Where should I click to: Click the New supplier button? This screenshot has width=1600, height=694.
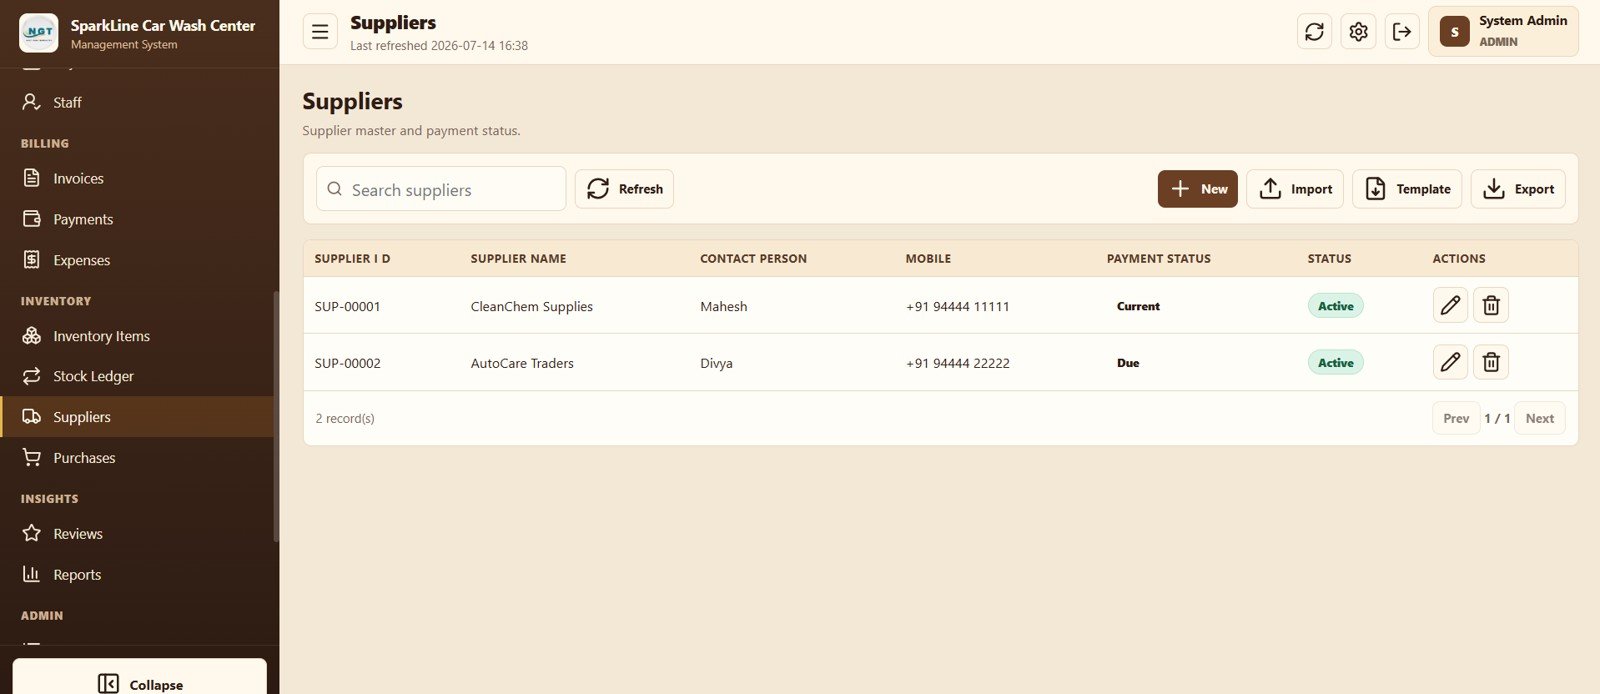coord(1198,189)
